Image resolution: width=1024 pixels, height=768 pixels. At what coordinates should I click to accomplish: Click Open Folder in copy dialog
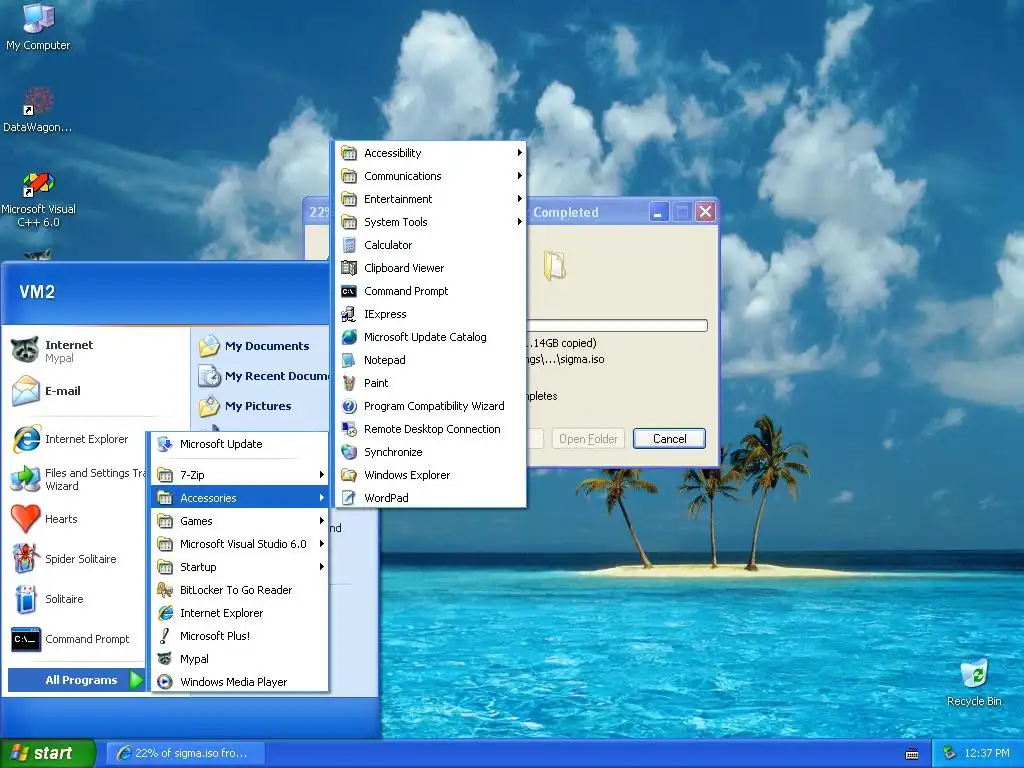pyautogui.click(x=588, y=439)
